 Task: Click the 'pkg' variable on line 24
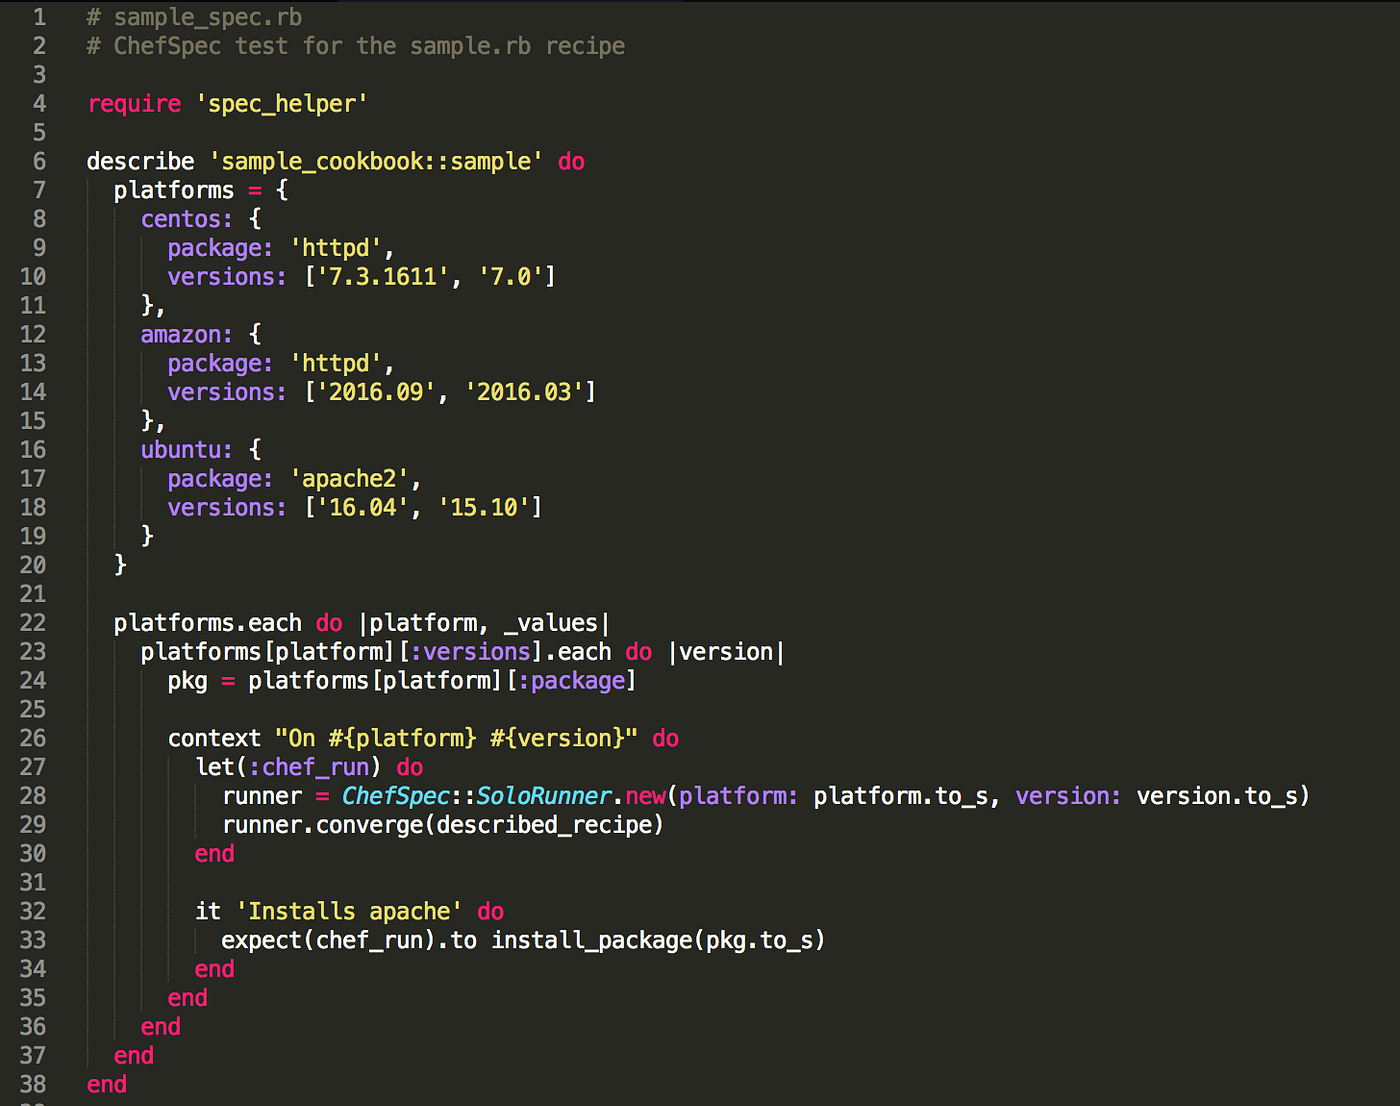click(x=188, y=681)
